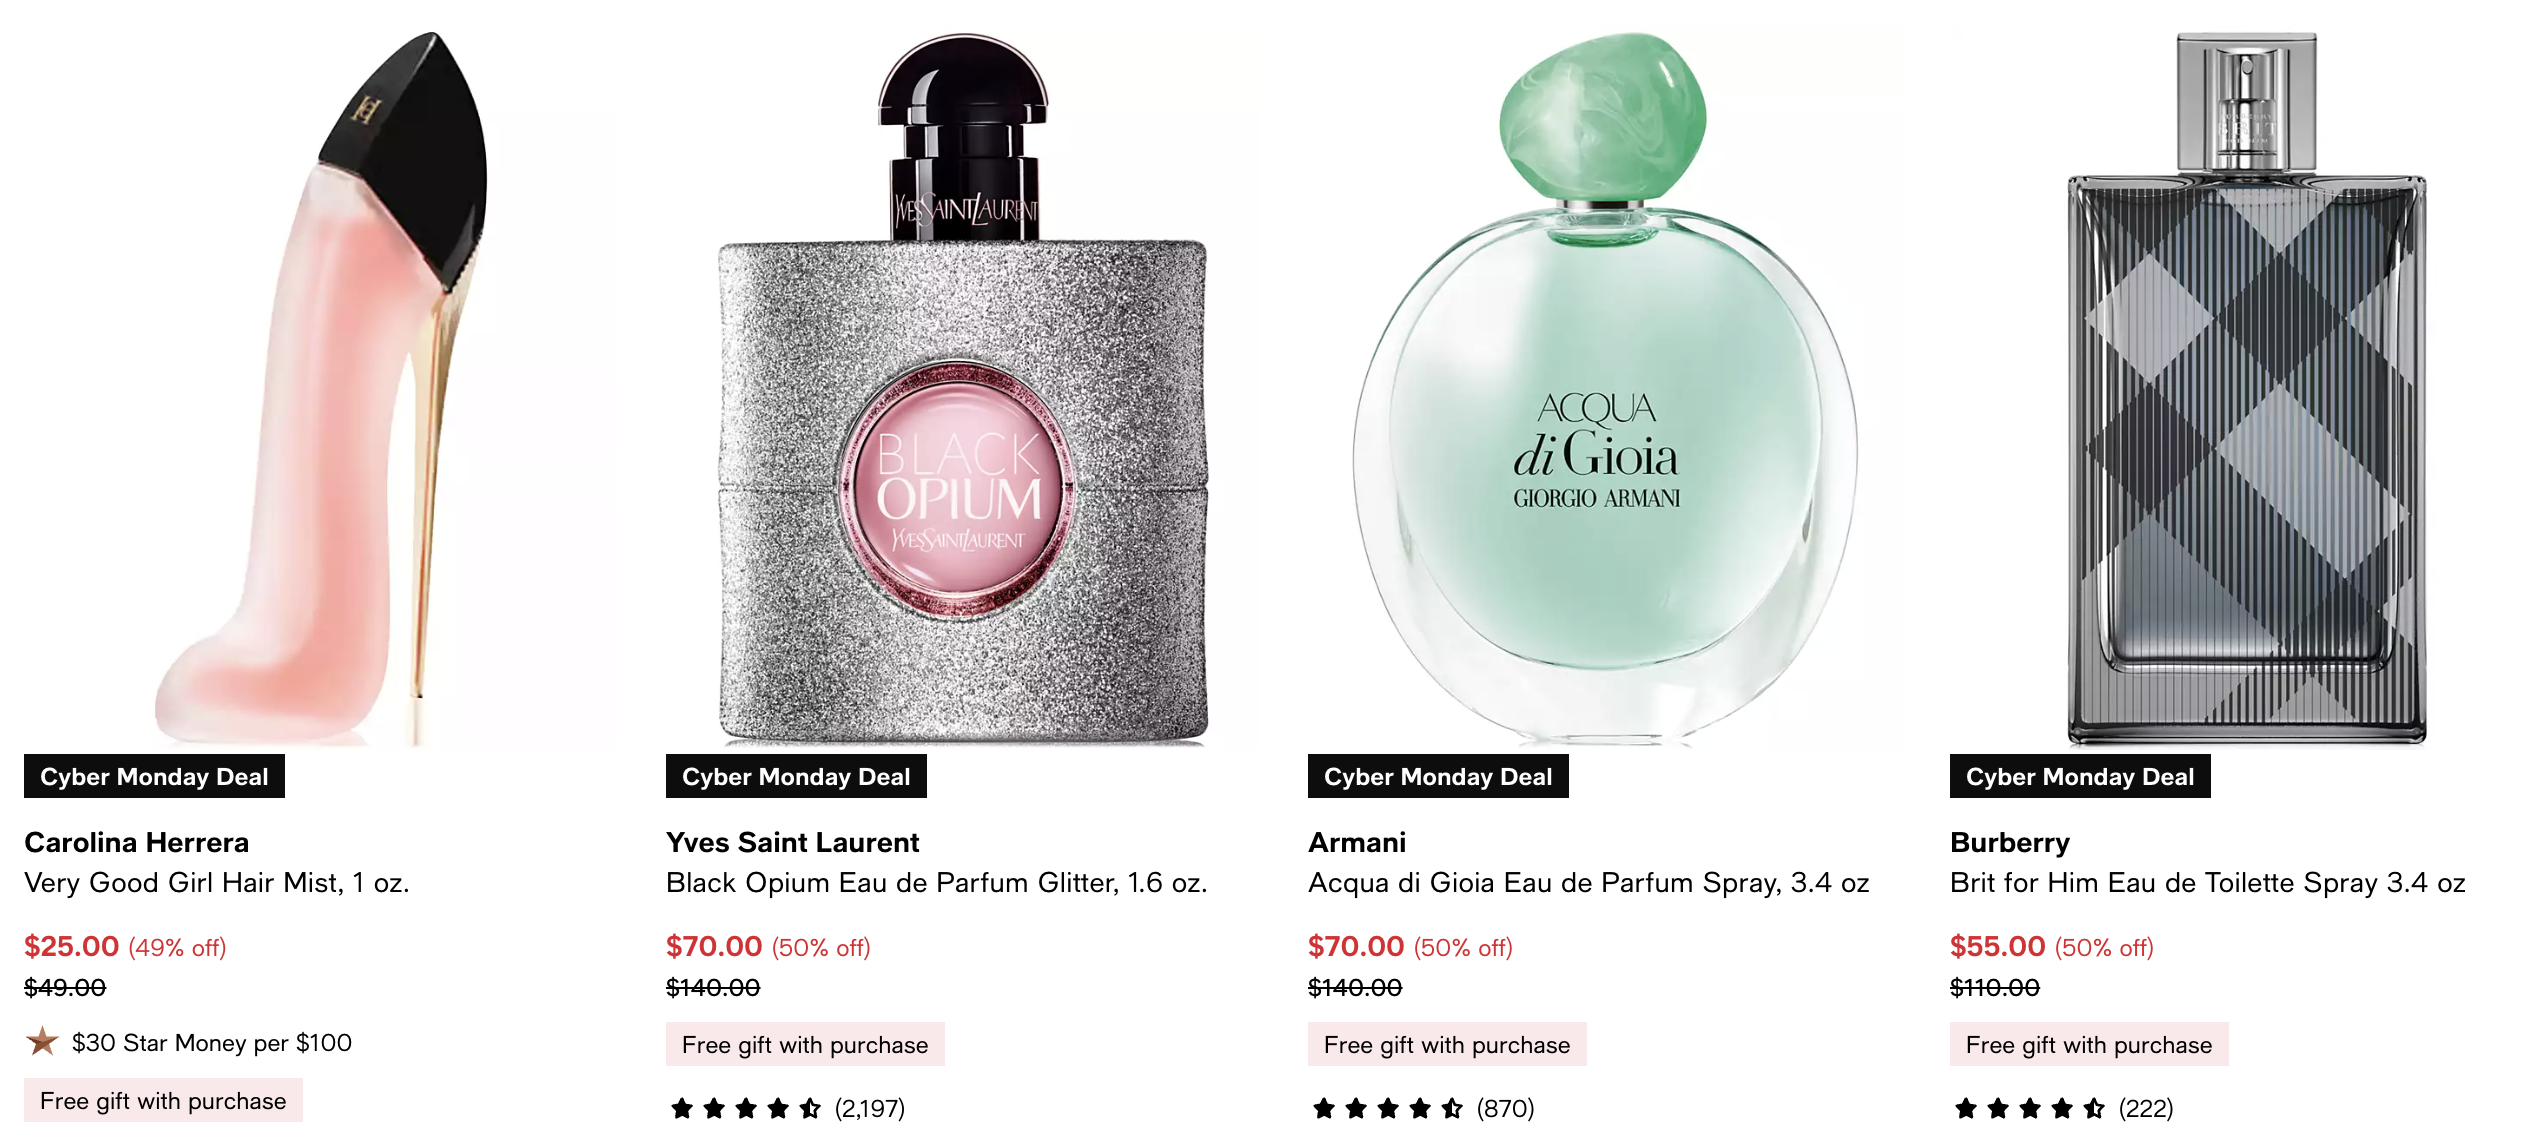Screen dimensions: 2530x1128
Task: Open Black Opium Eau de Parfum Glitter link
Action: click(937, 883)
